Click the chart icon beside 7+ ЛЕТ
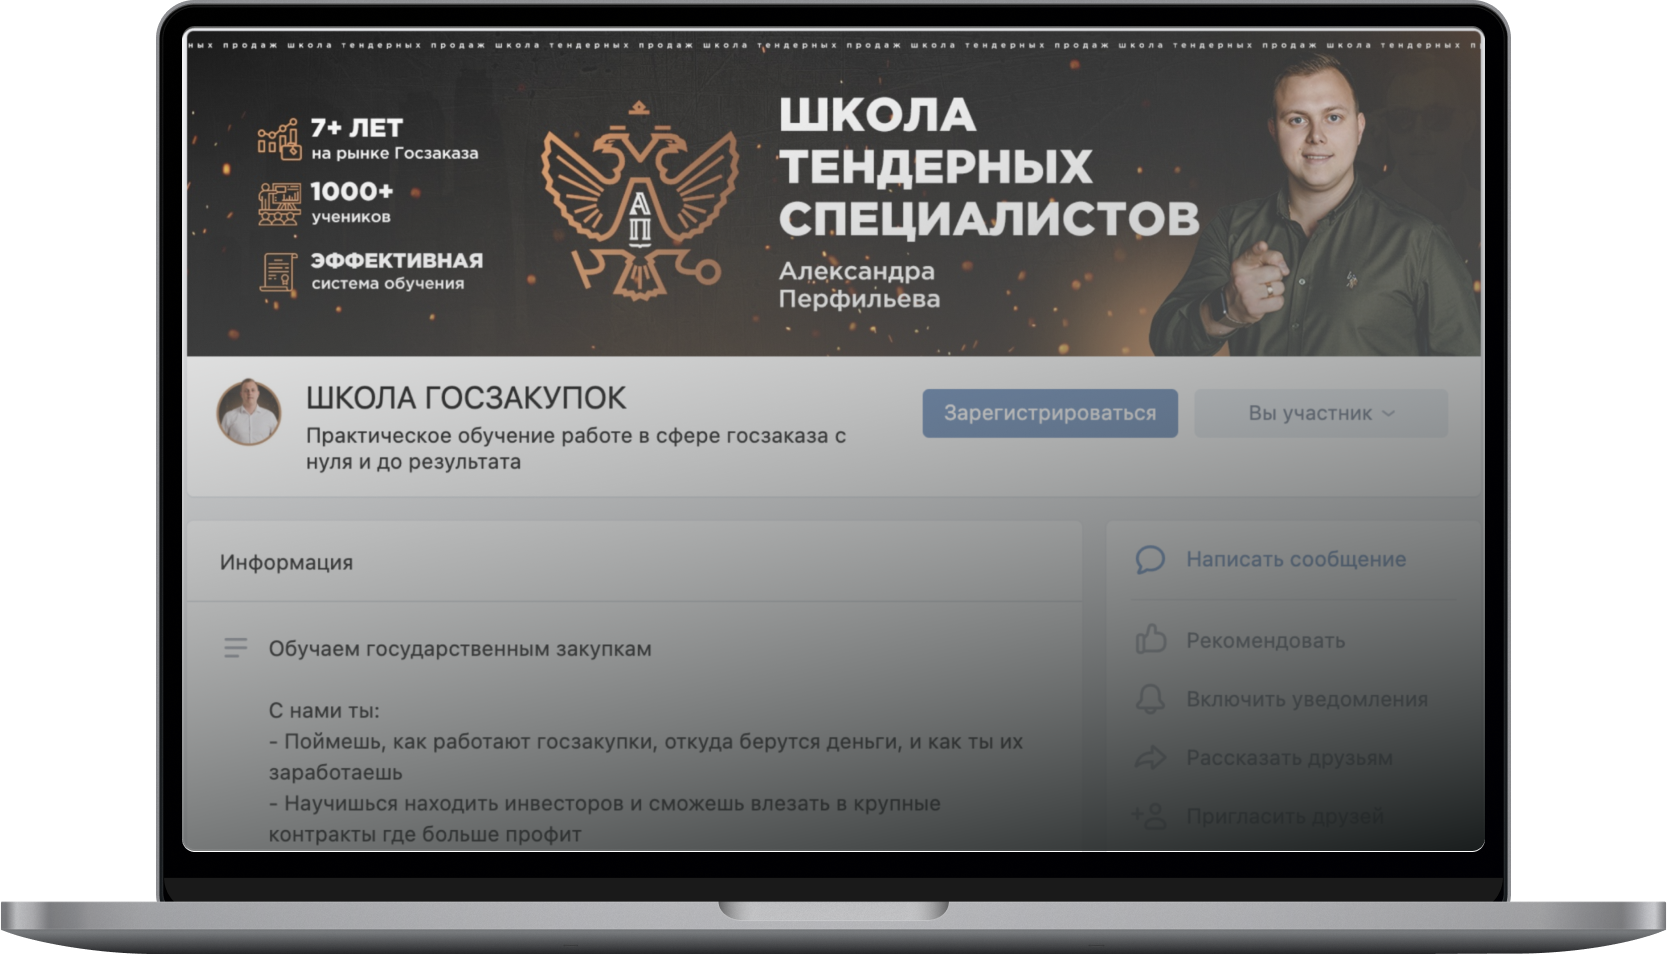 pyautogui.click(x=279, y=139)
